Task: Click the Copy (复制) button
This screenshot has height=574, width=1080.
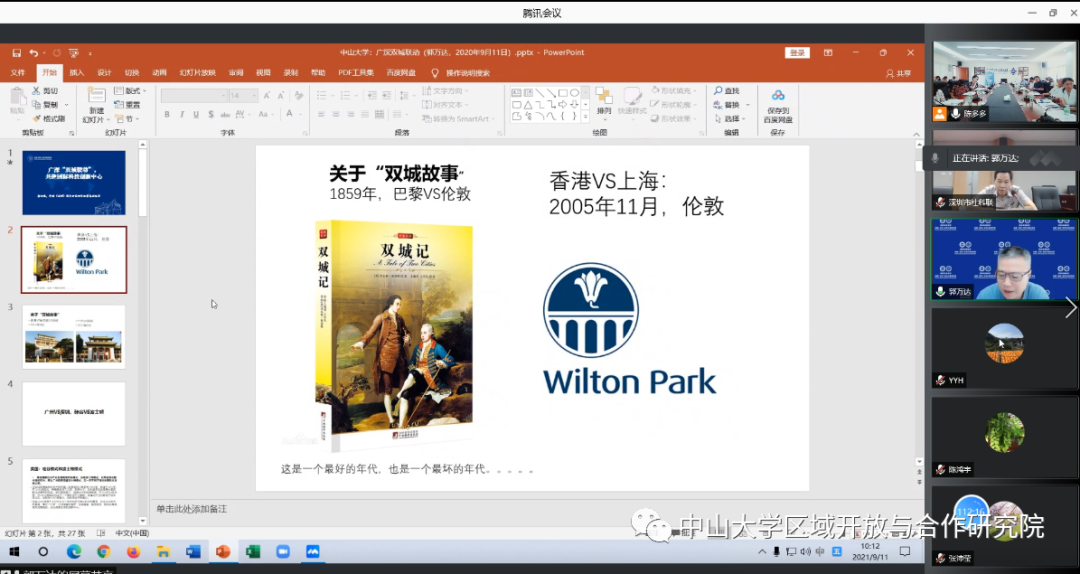Action: 45,105
